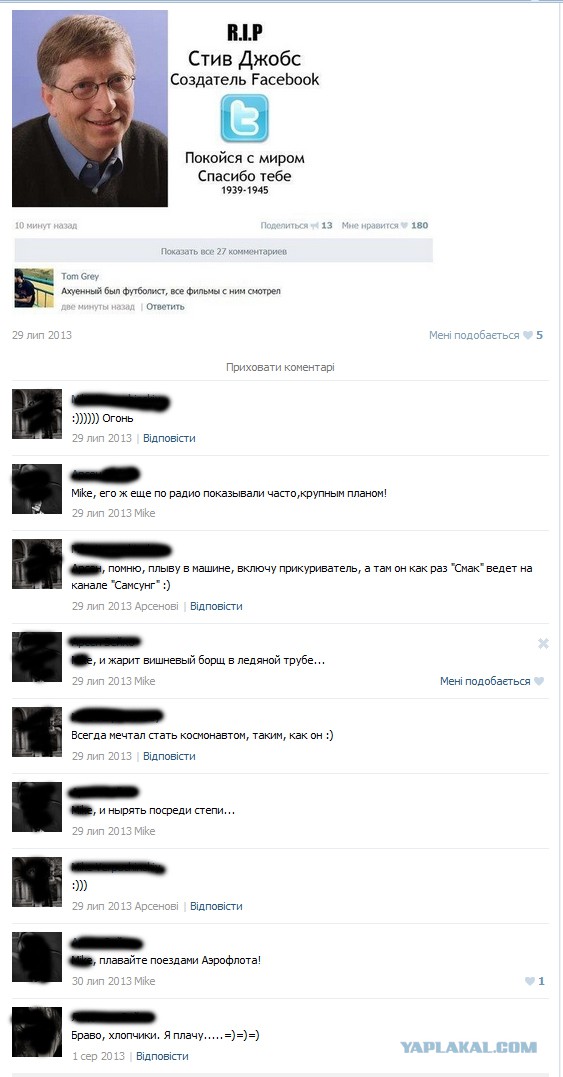This screenshot has height=1077, width=563.
Task: Click Мені подобається on the вишневый борщ comment
Action: pos(485,681)
